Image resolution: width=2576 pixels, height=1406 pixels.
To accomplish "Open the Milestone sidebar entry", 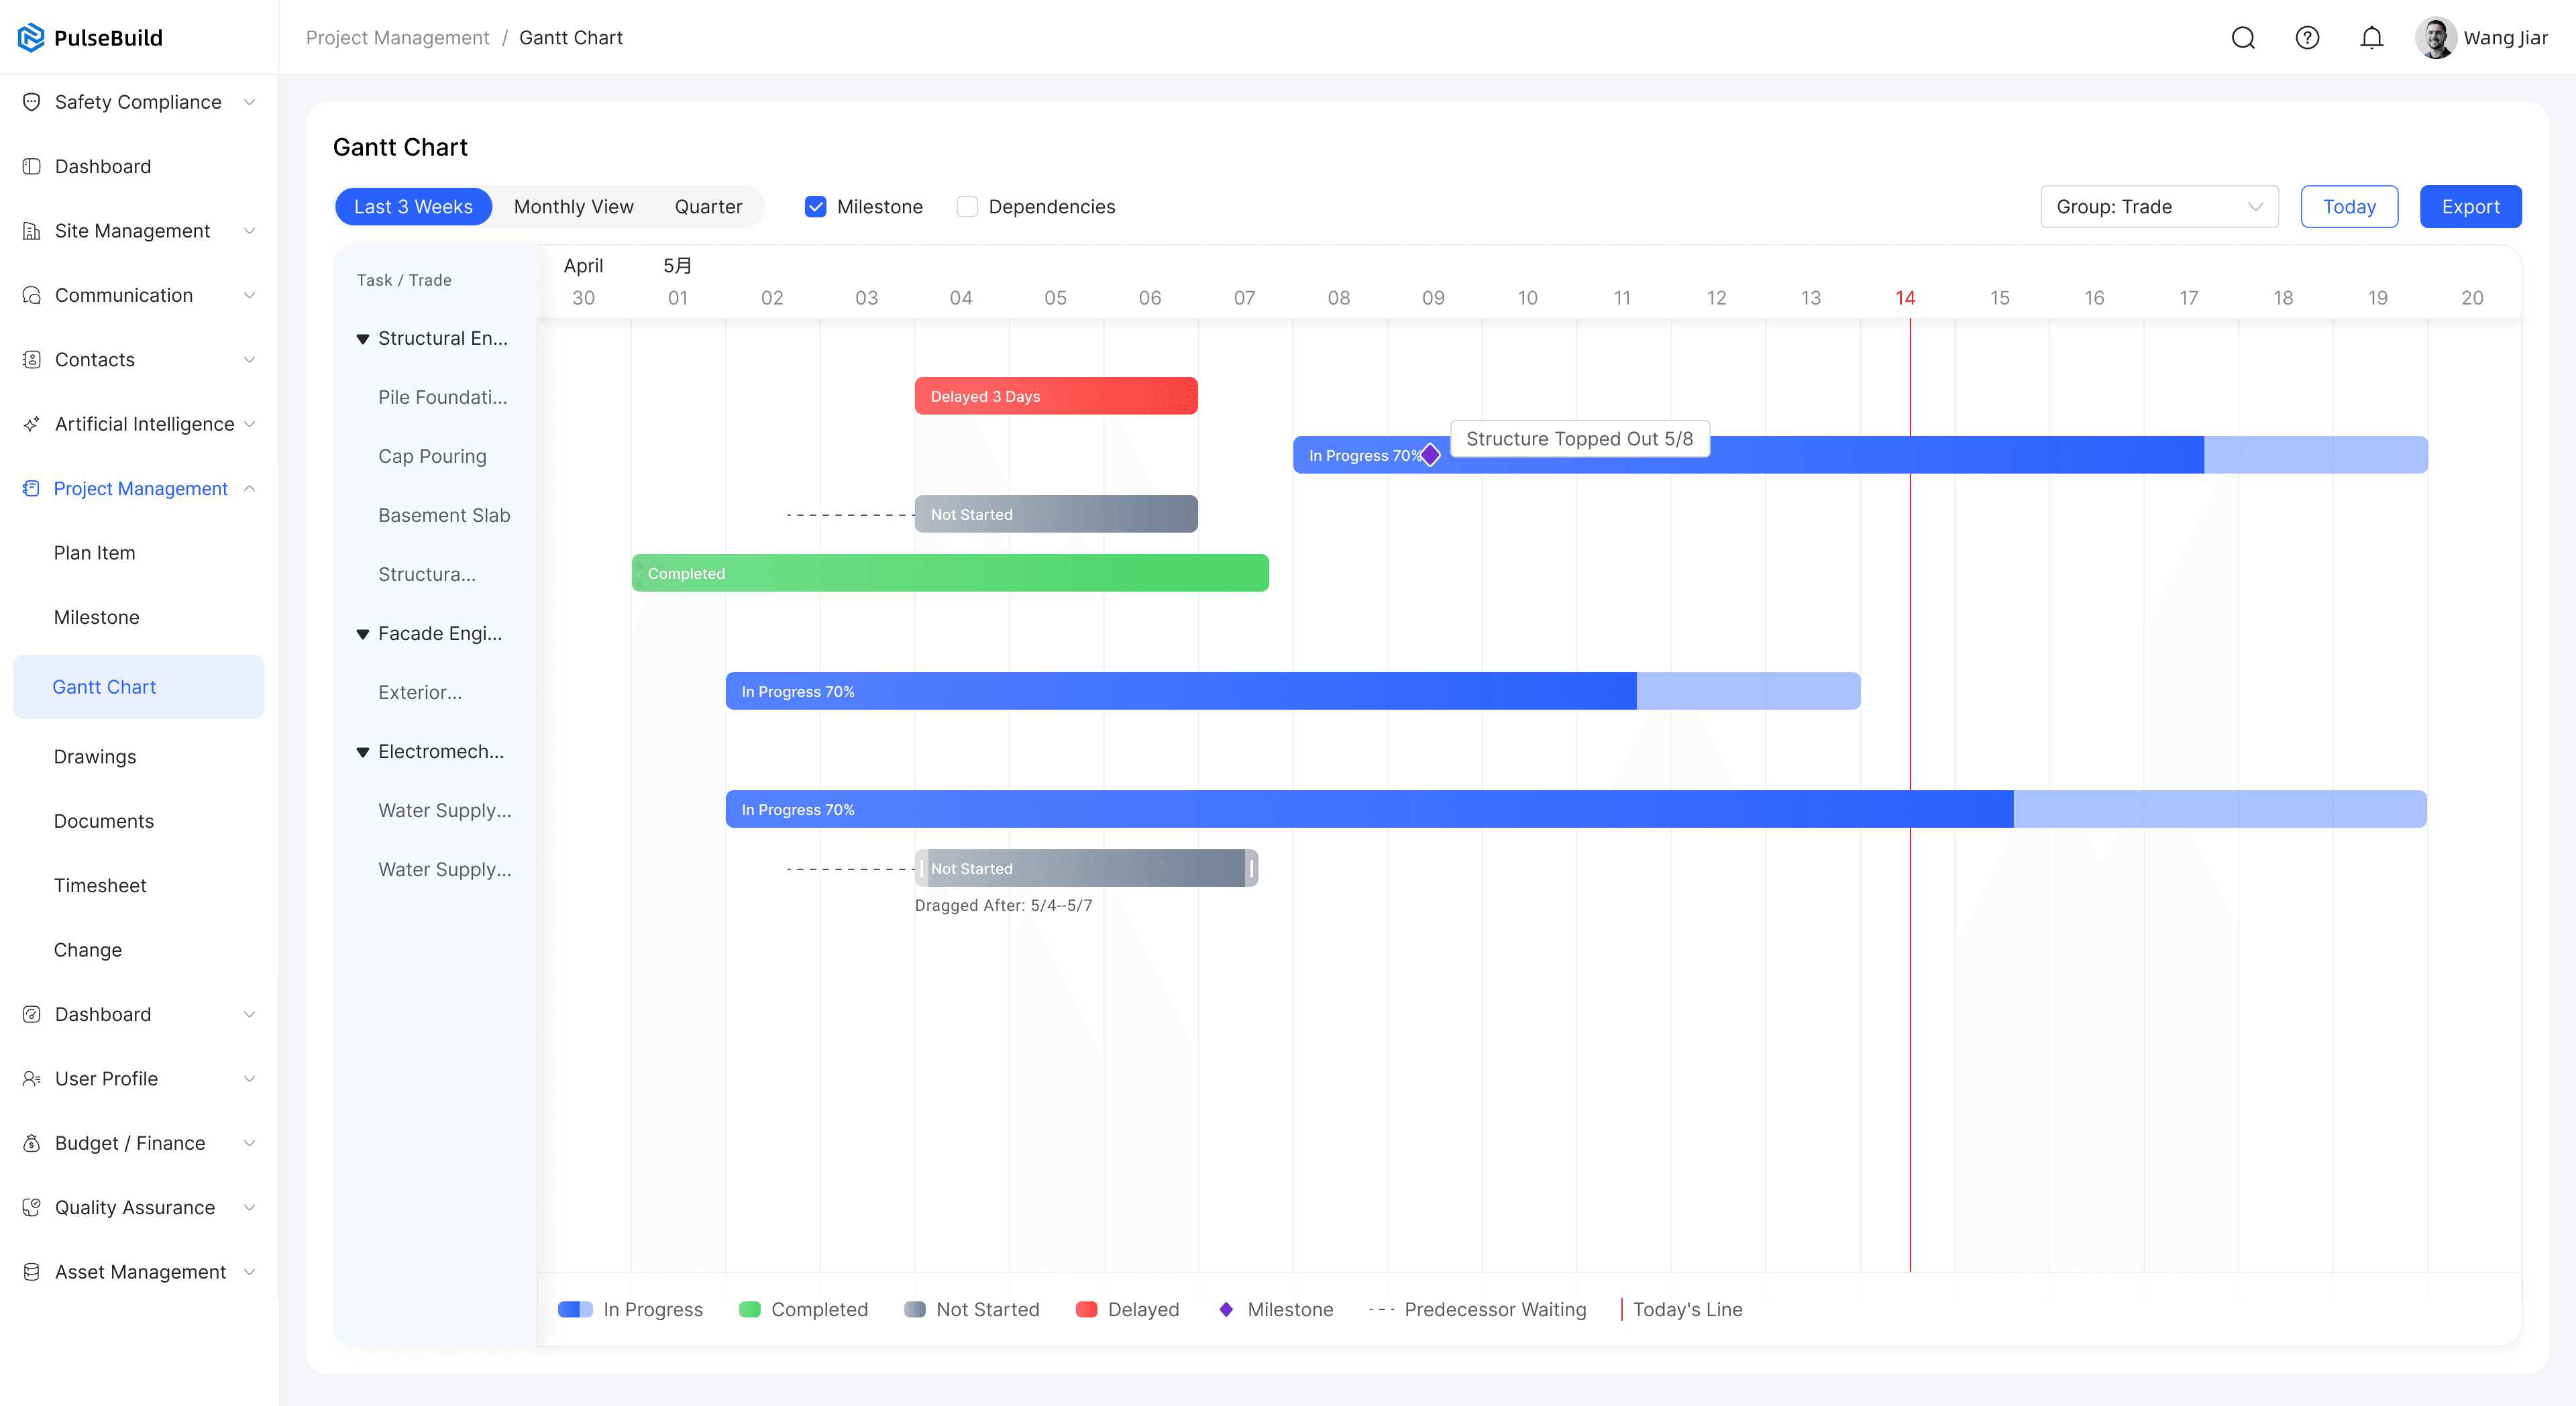I will [x=96, y=617].
